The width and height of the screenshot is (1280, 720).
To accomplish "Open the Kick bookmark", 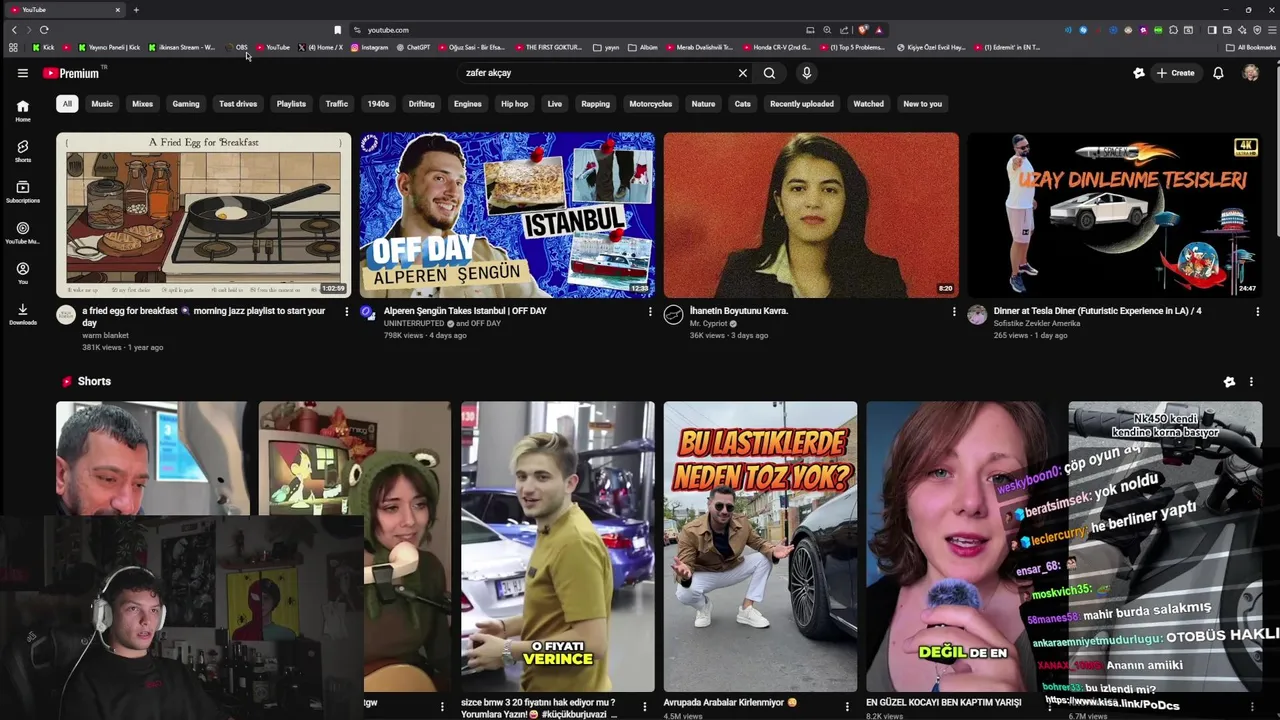I will (43, 47).
